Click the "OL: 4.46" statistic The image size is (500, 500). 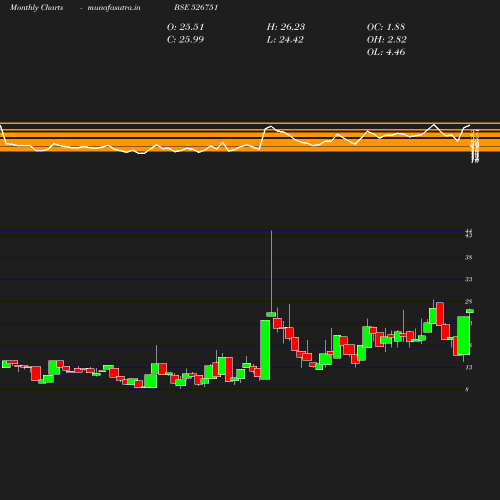pos(386,52)
